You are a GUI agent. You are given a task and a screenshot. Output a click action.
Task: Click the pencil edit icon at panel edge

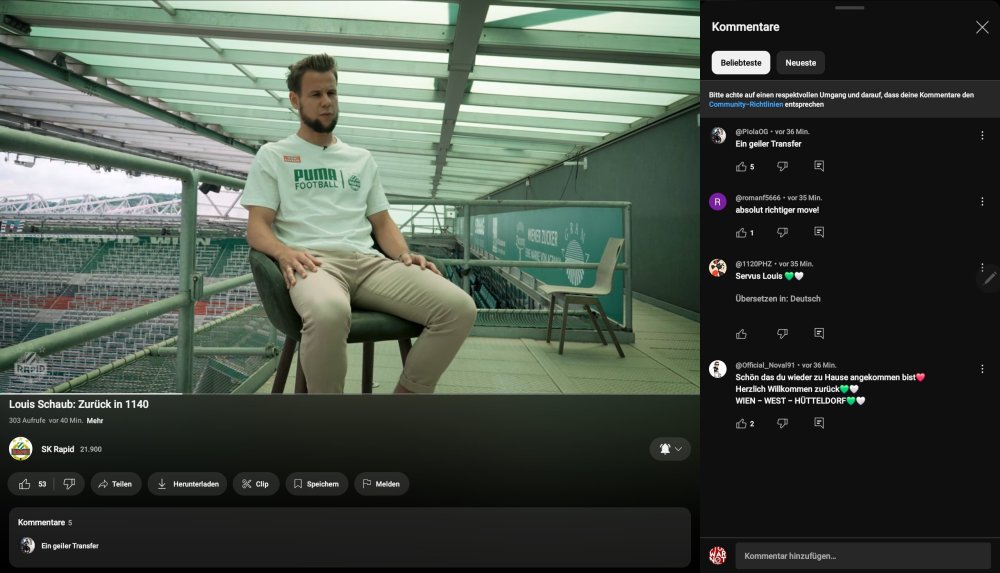990,278
